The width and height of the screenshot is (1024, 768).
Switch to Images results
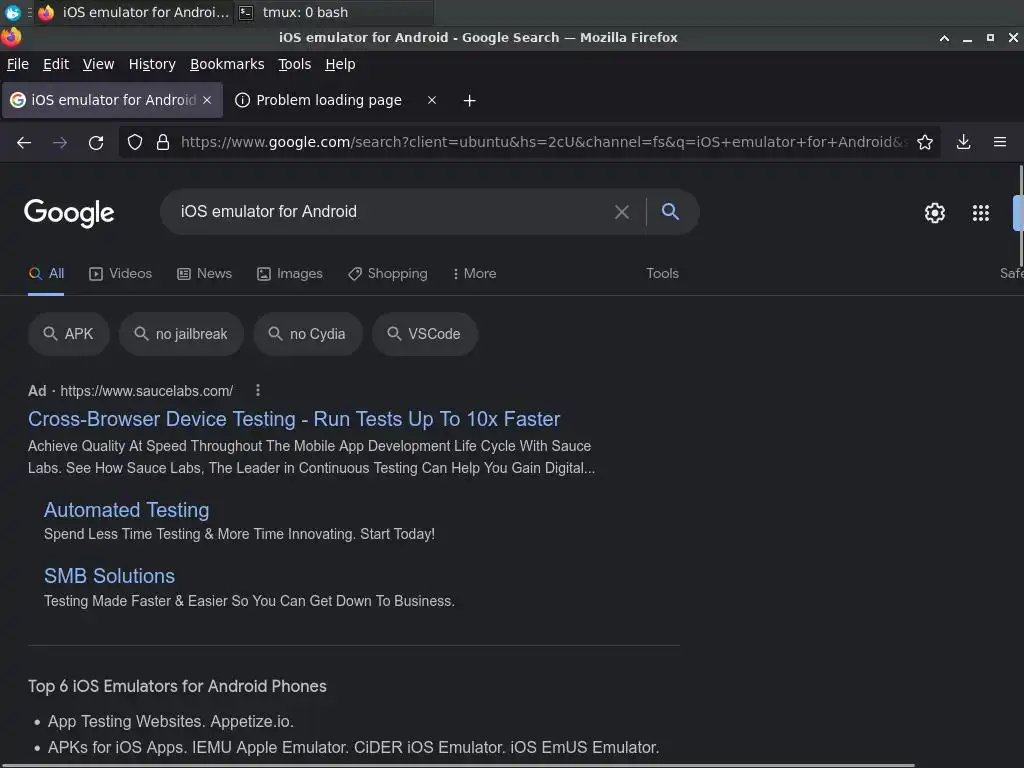point(290,274)
